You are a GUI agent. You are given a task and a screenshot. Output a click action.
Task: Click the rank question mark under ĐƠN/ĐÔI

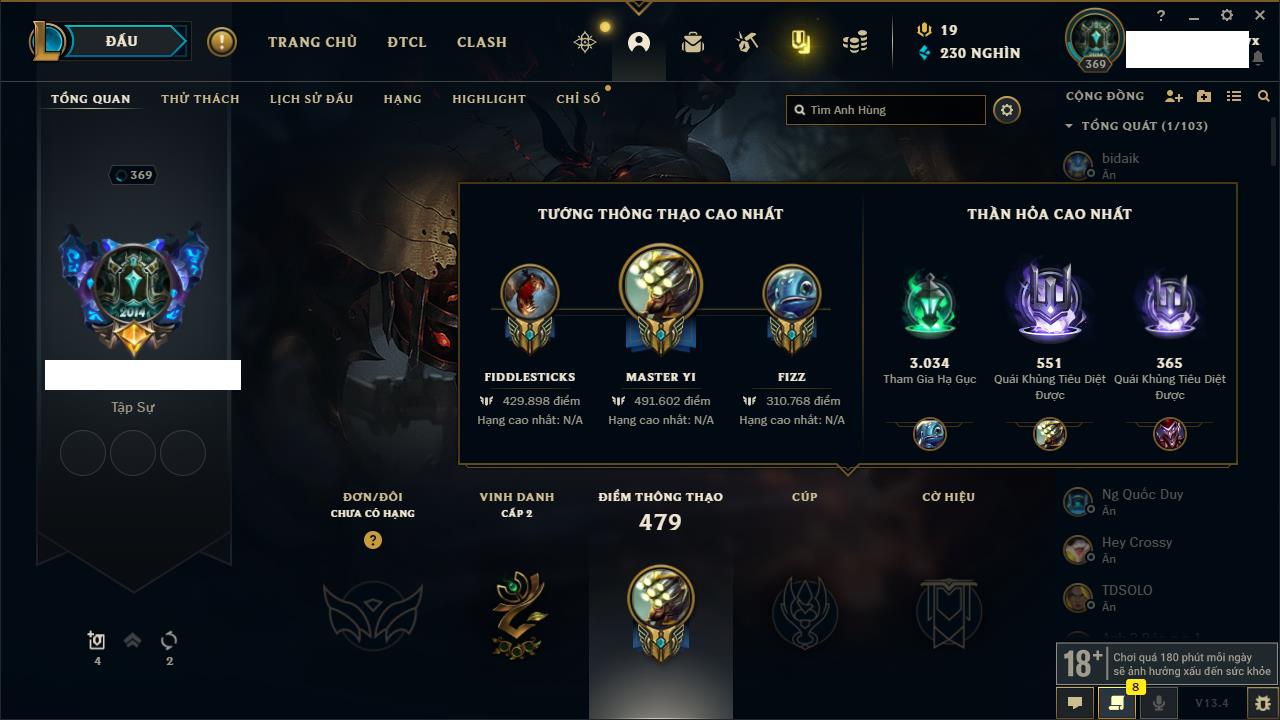pos(373,540)
